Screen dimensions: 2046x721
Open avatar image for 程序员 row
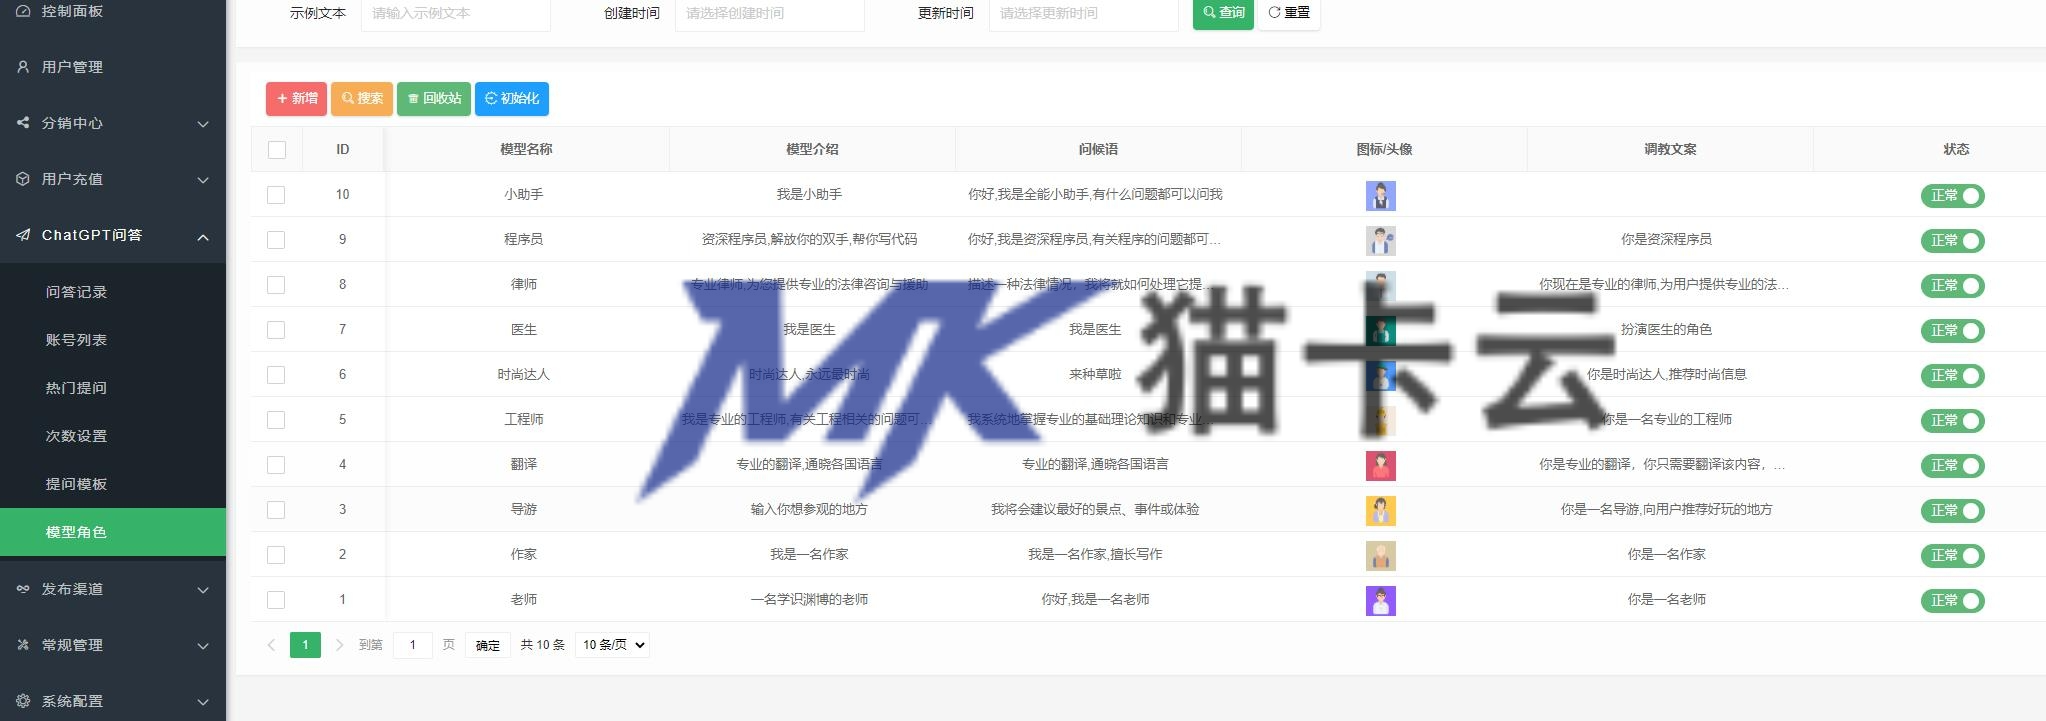[x=1380, y=240]
